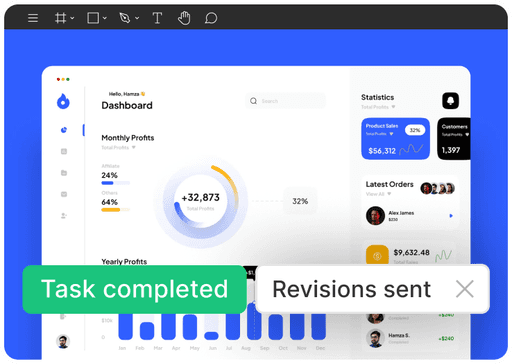The image size is (512, 364).
Task: Click the Hamza S. order row
Action: (410, 338)
